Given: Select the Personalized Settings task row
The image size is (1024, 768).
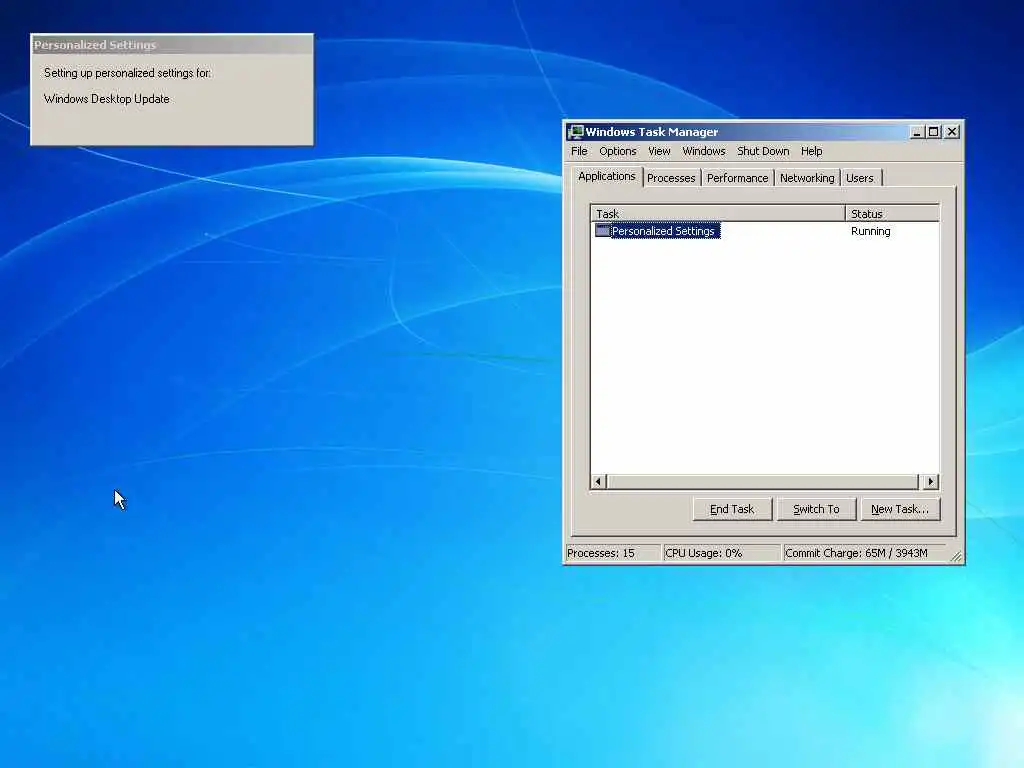Looking at the screenshot, I should (765, 231).
